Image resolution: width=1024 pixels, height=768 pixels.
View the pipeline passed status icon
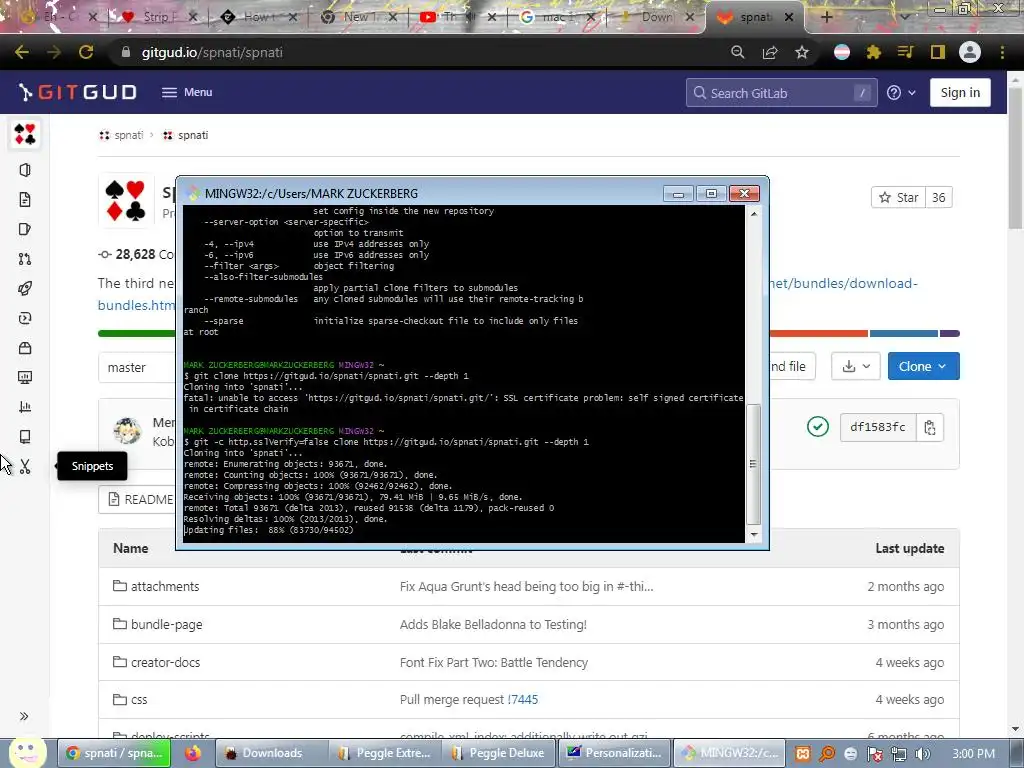tap(818, 427)
